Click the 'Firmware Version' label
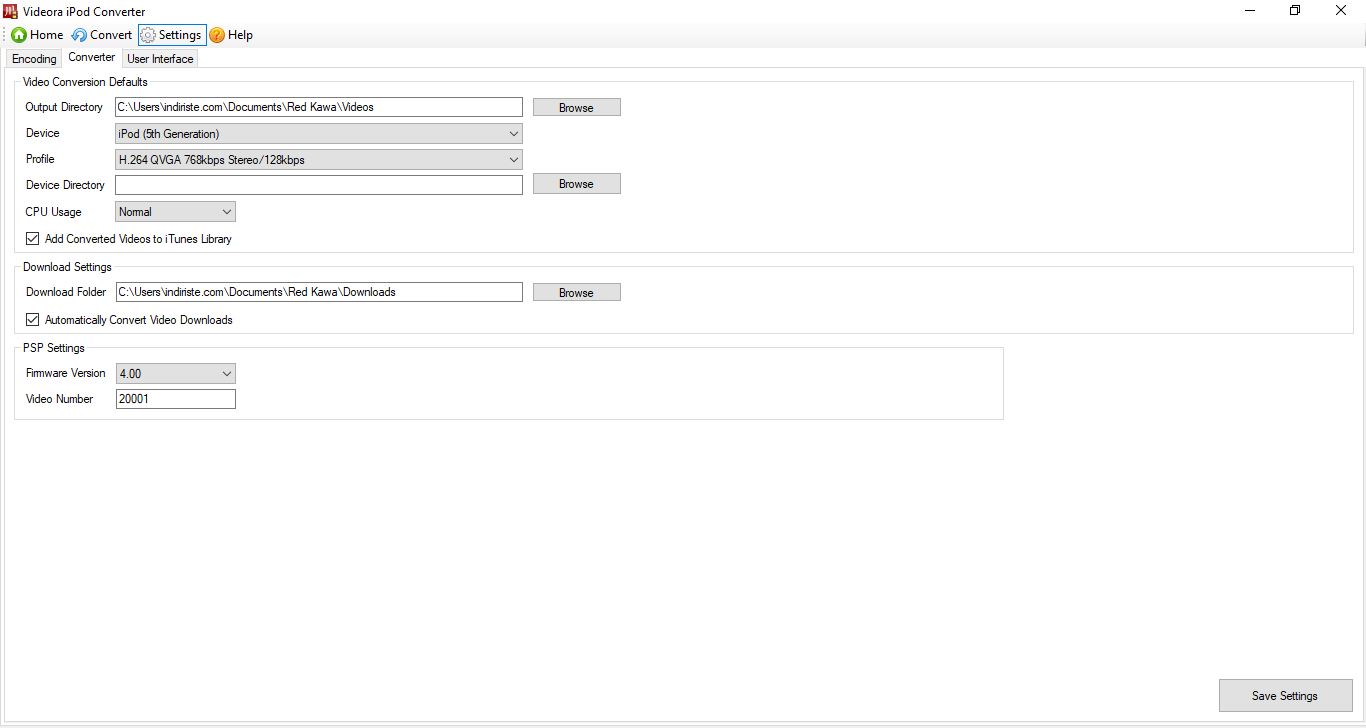Screen dimensions: 1366x728 click(x=66, y=373)
